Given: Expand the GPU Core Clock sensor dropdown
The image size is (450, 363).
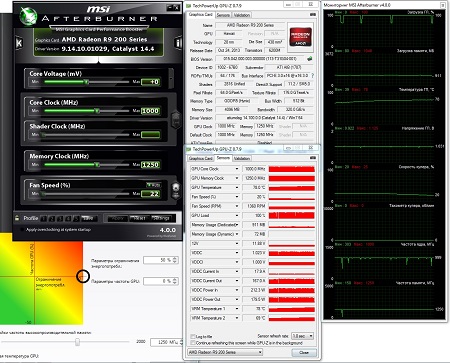Looking at the screenshot, I should pyautogui.click(x=237, y=169).
